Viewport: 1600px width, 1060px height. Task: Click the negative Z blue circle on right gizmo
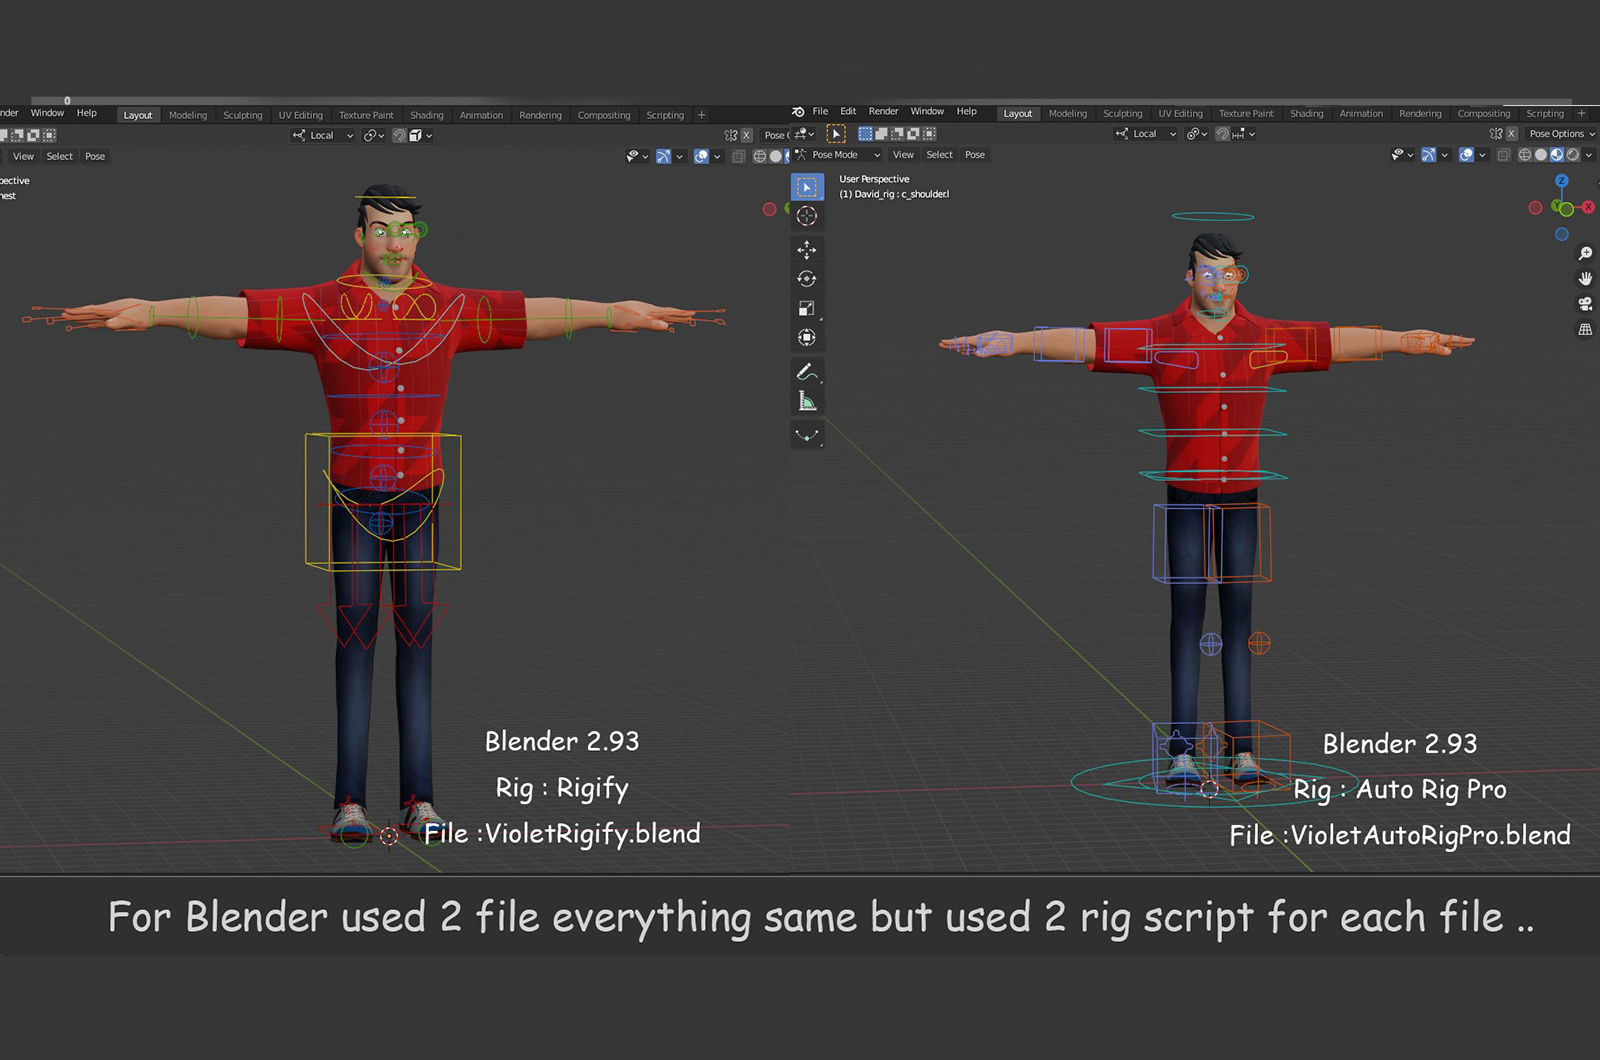pos(1562,235)
